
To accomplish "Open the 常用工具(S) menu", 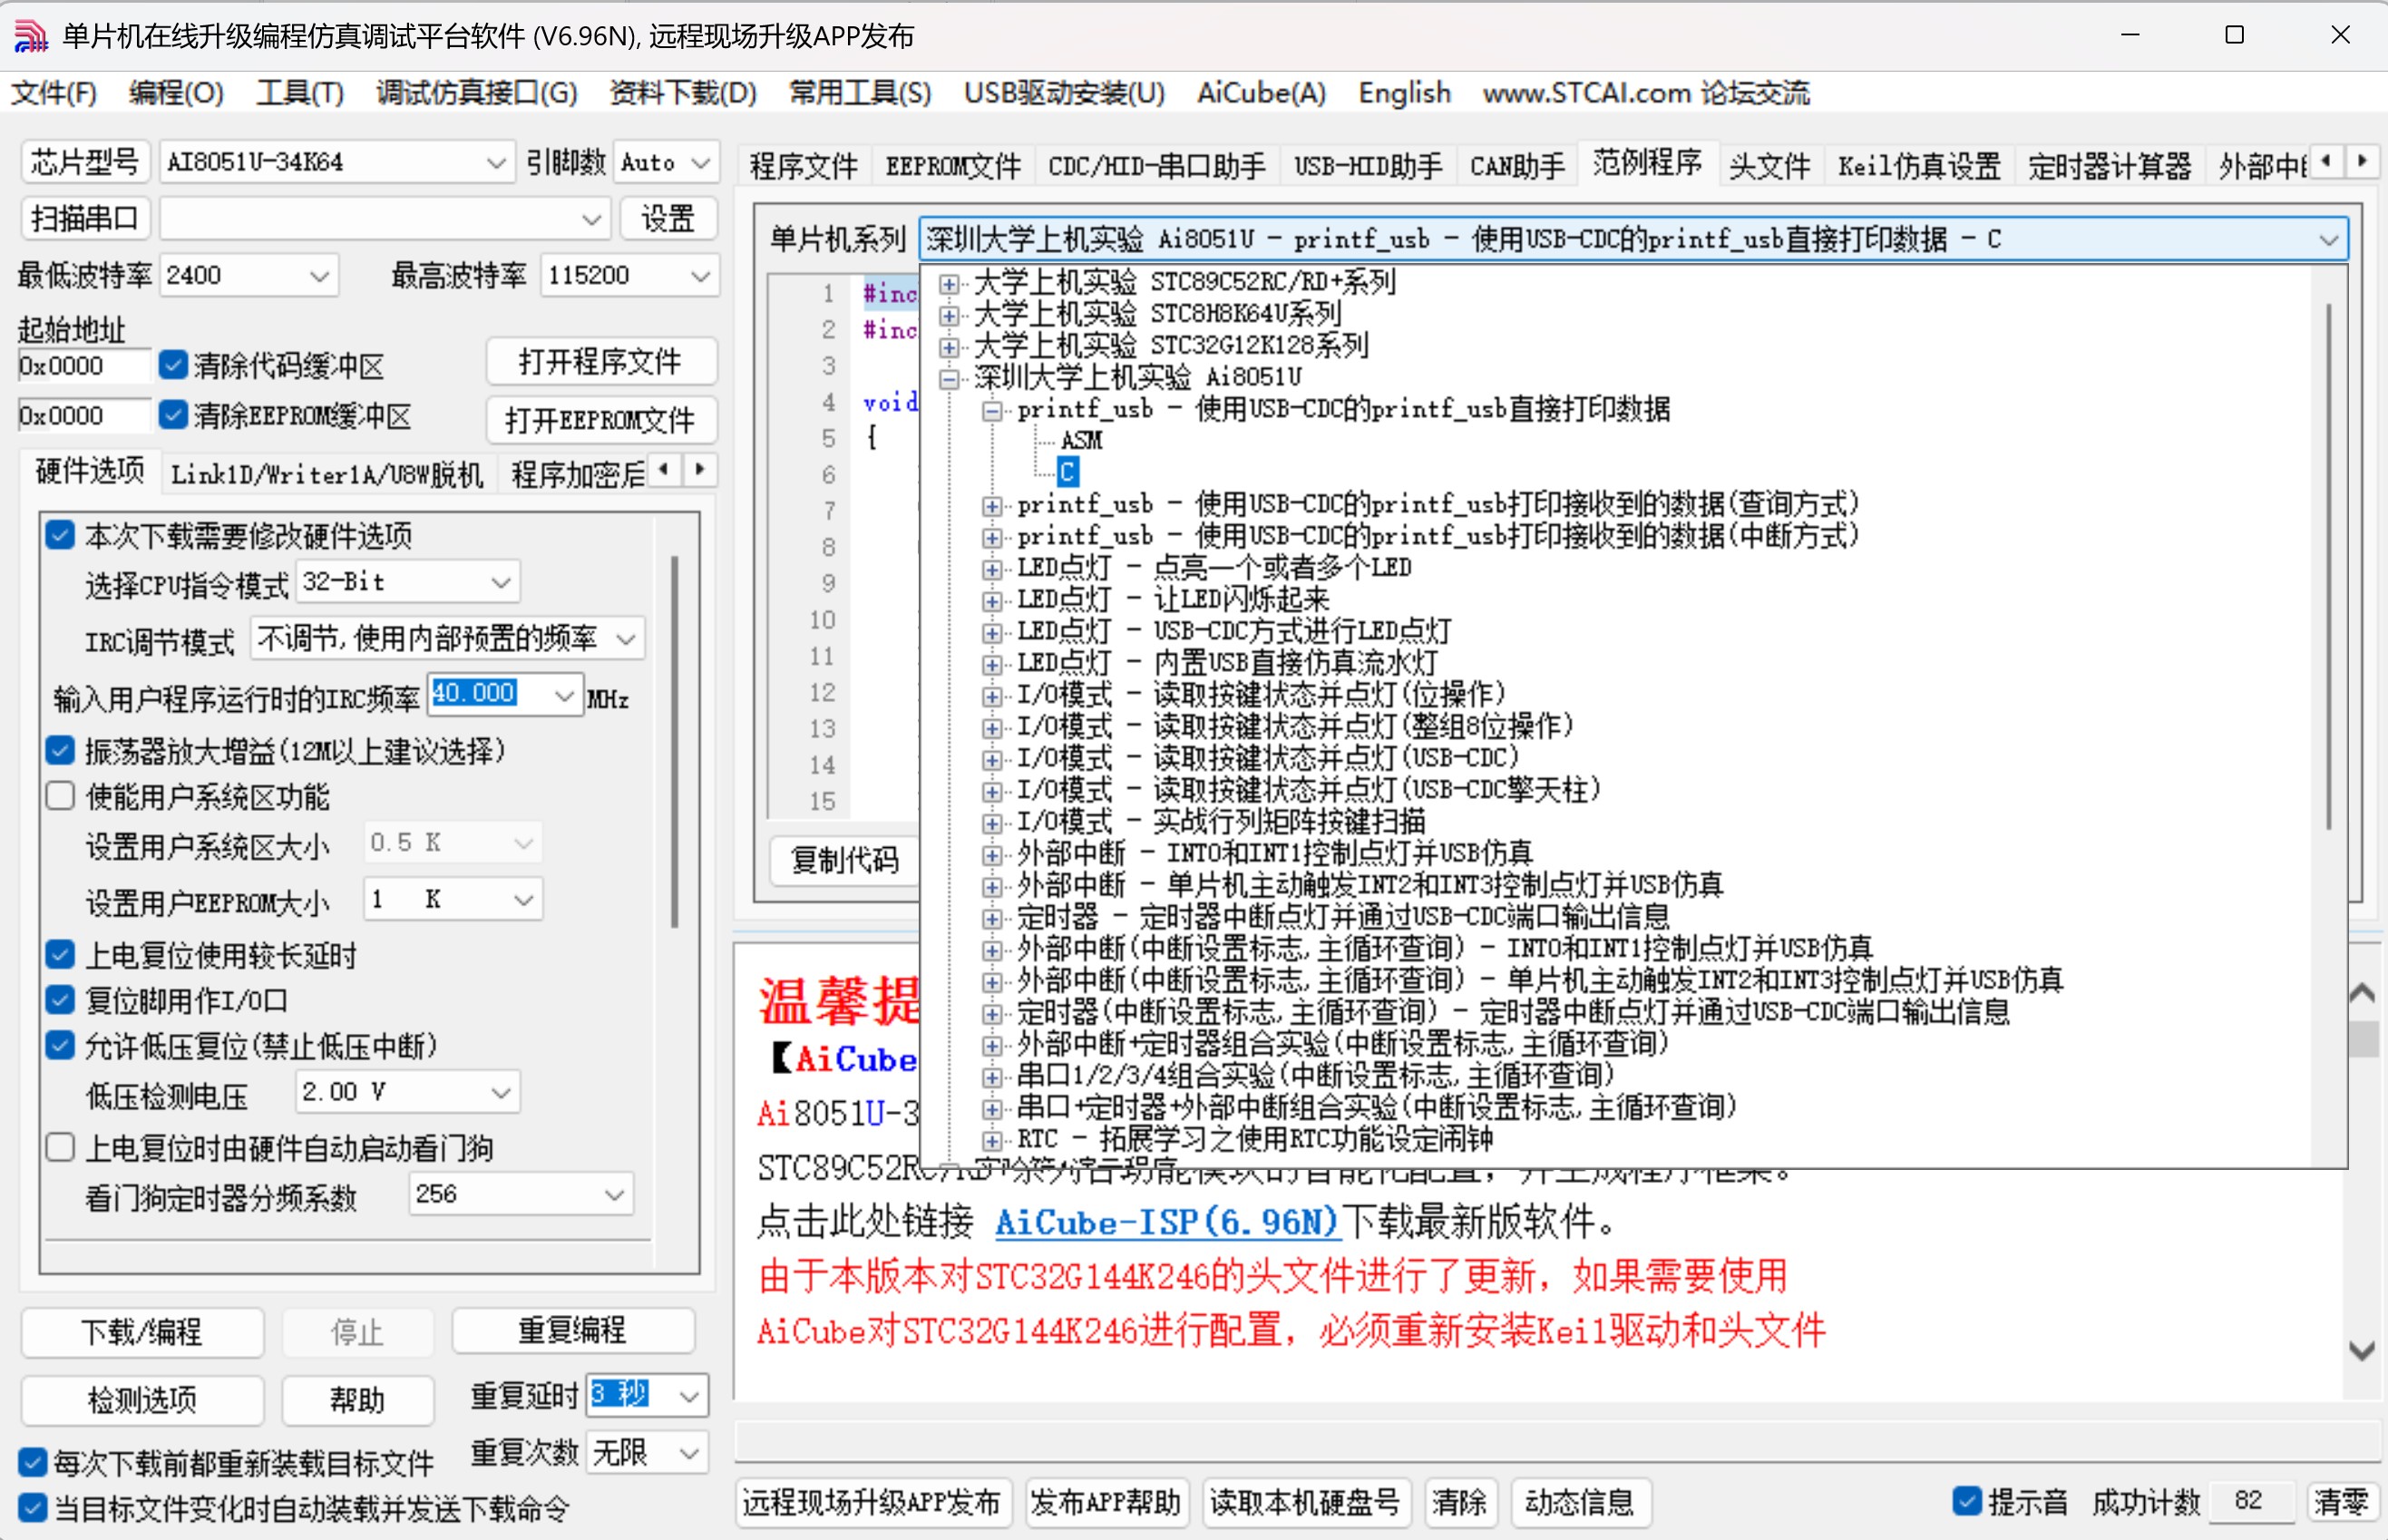I will 859,93.
